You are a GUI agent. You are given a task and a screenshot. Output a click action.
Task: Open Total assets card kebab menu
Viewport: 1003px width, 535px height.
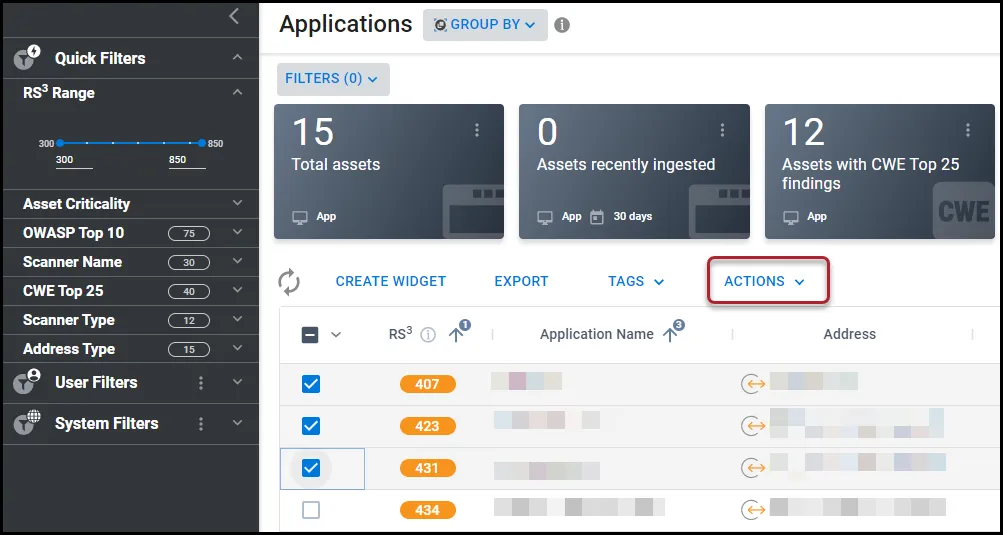coord(477,130)
